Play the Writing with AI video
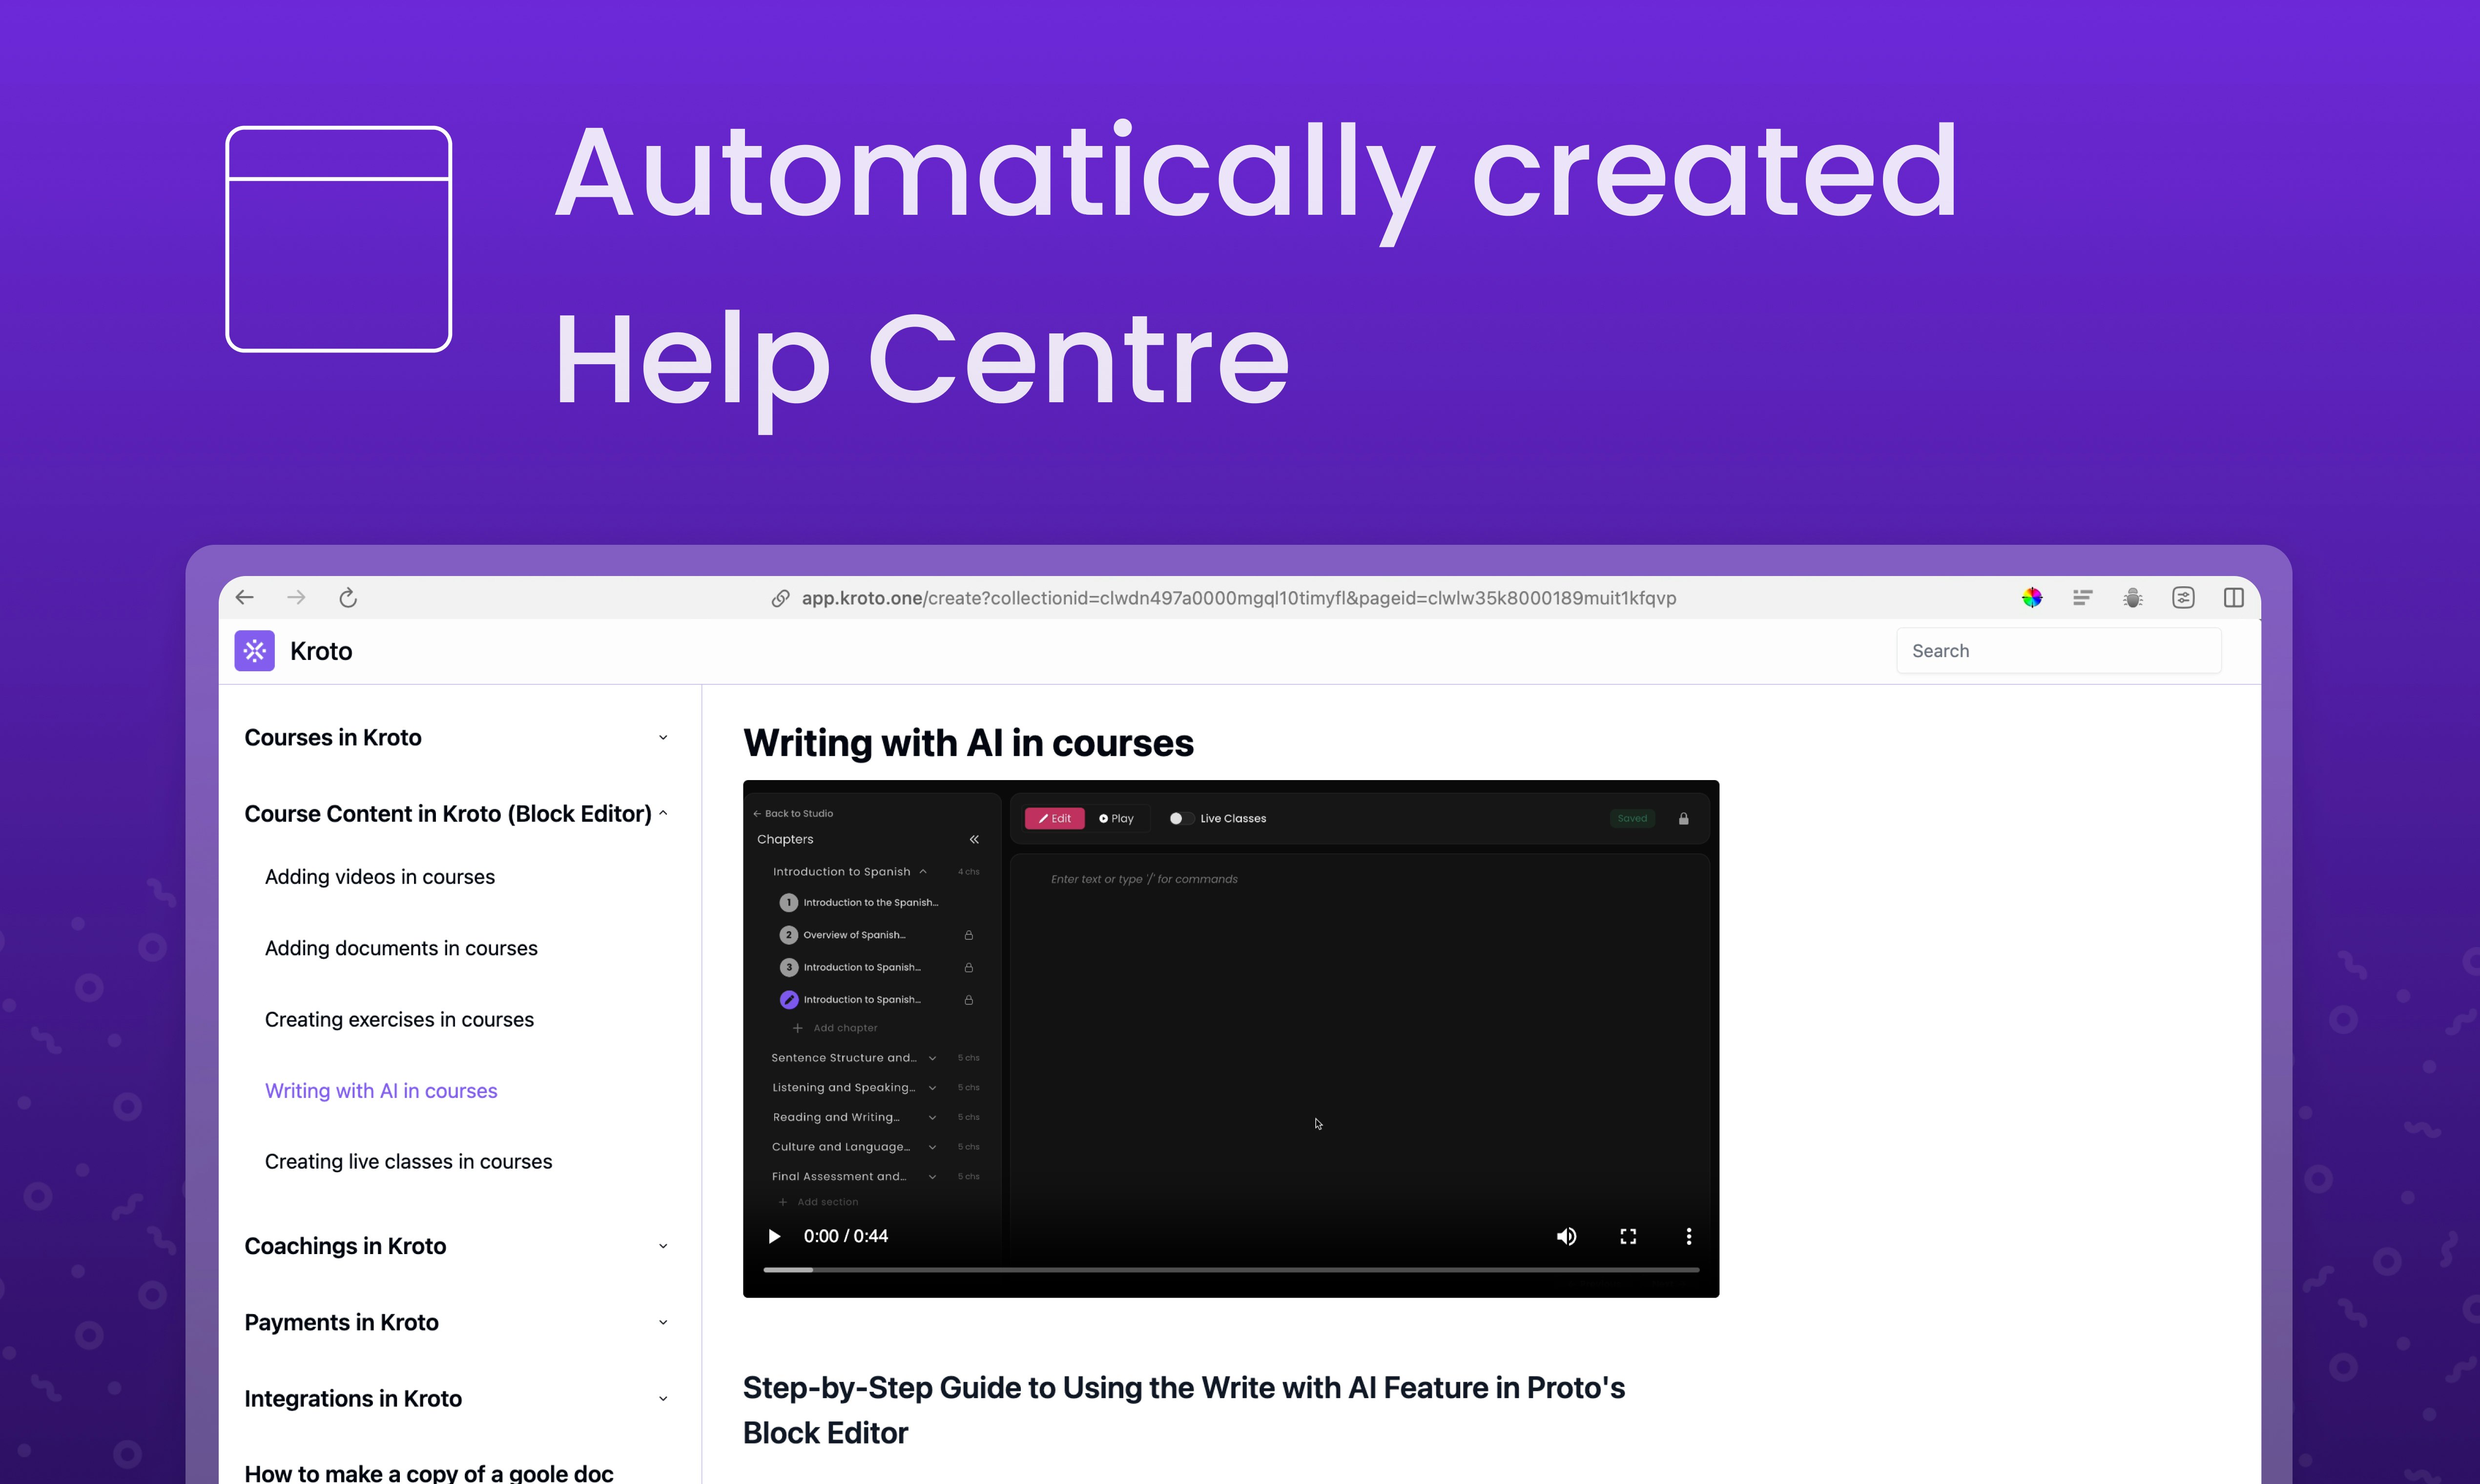 point(774,1237)
